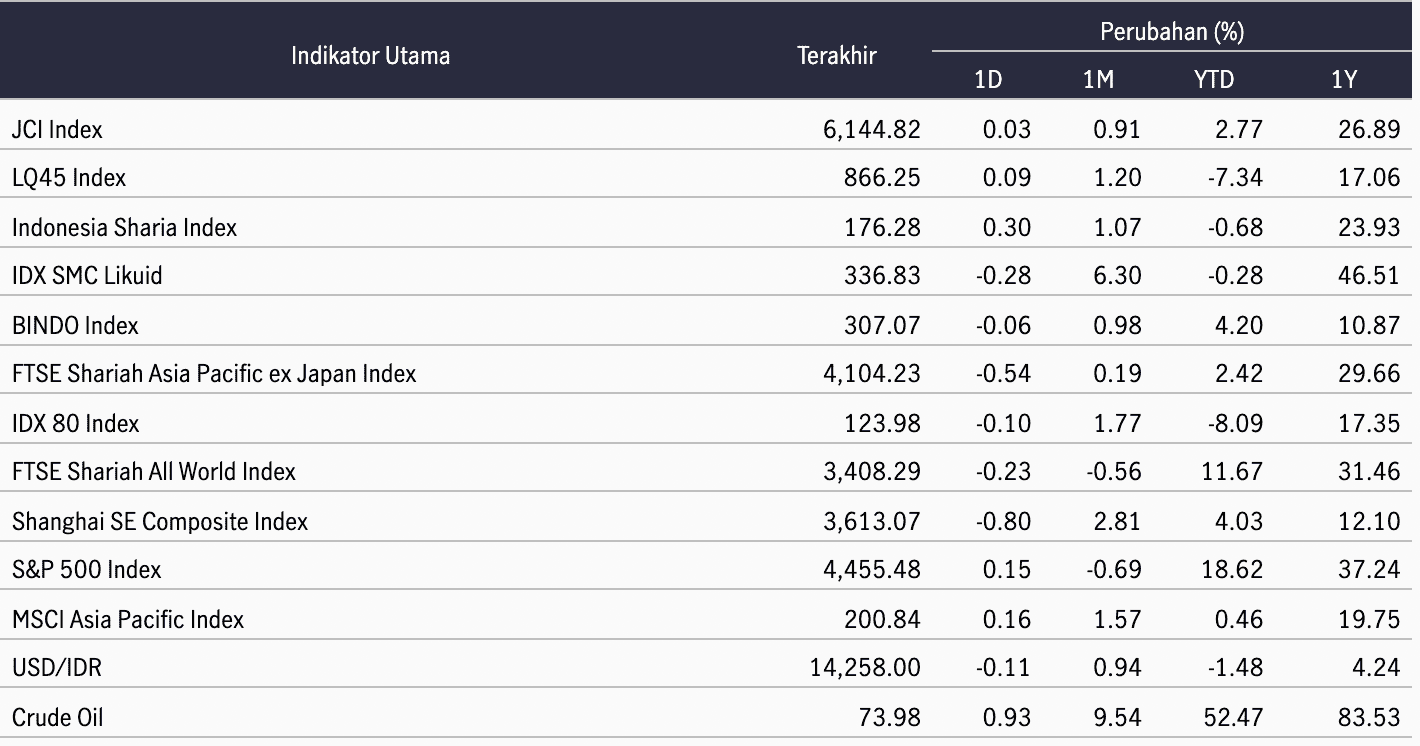1420x746 pixels.
Task: Select FTSE Shariah Asia Pacific ex Japan Index
Action: click(x=214, y=374)
